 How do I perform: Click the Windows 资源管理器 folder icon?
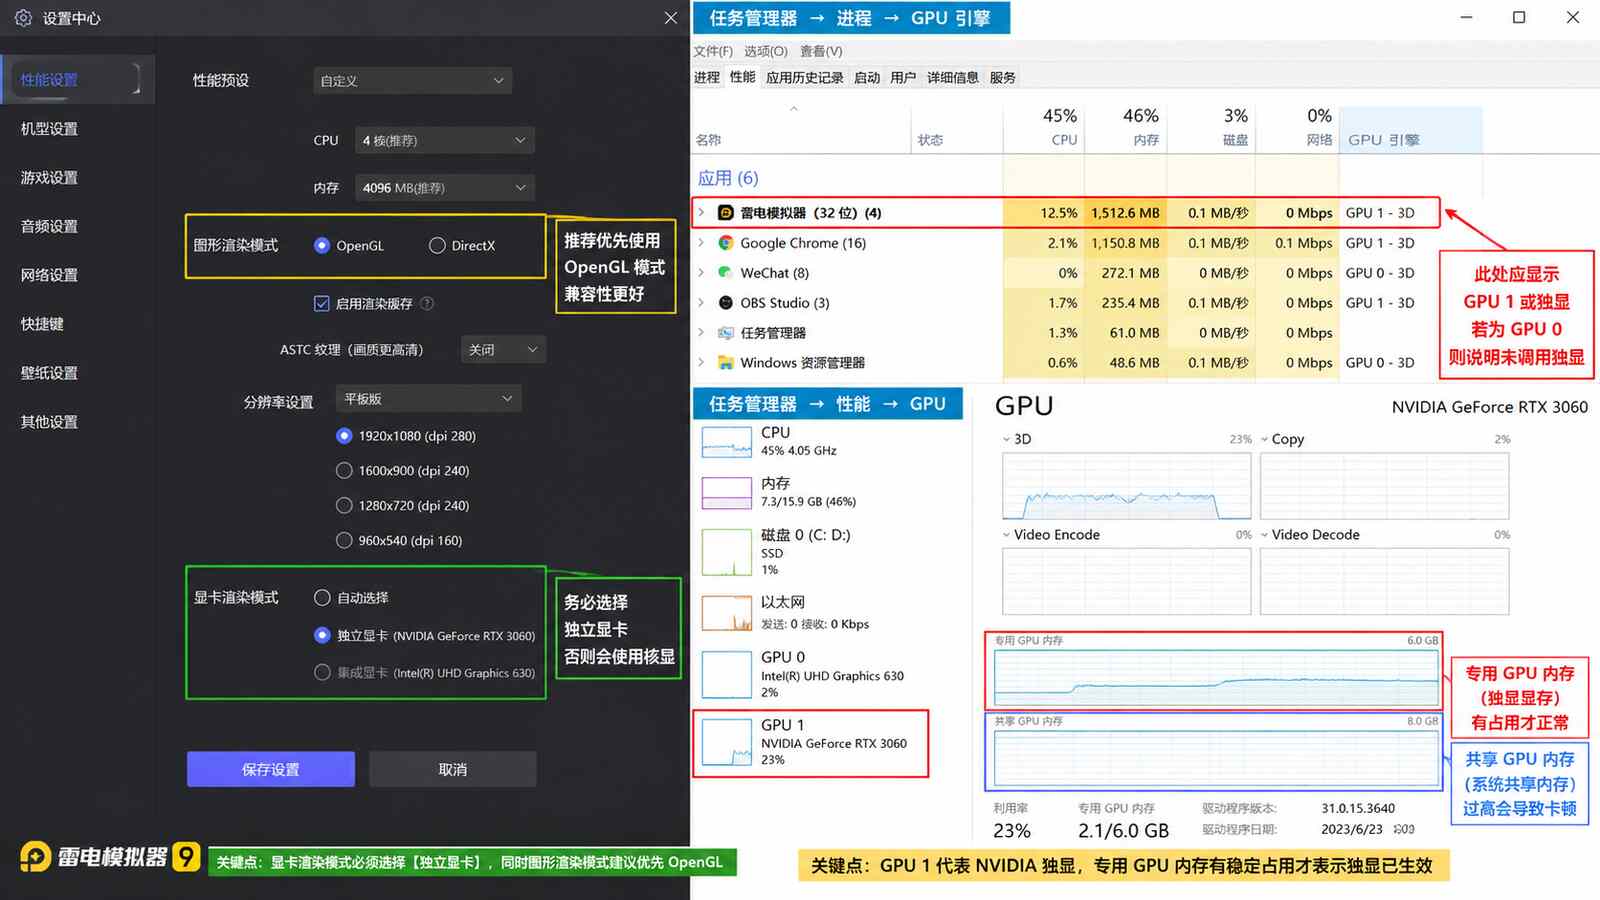click(726, 363)
